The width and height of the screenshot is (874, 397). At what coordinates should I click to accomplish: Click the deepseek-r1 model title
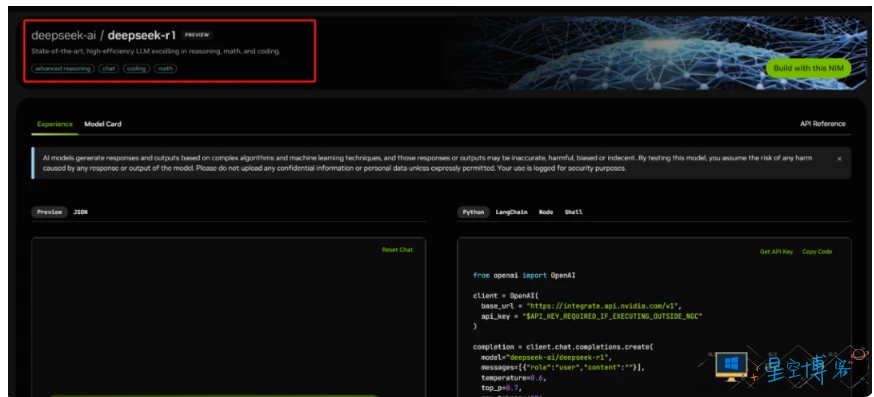point(142,35)
